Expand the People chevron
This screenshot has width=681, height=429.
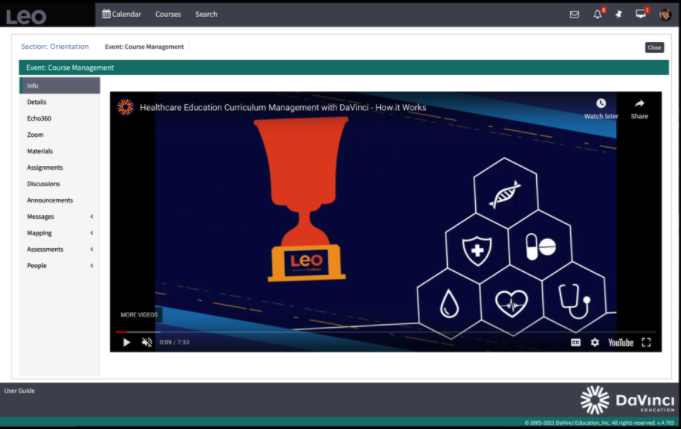pos(92,265)
